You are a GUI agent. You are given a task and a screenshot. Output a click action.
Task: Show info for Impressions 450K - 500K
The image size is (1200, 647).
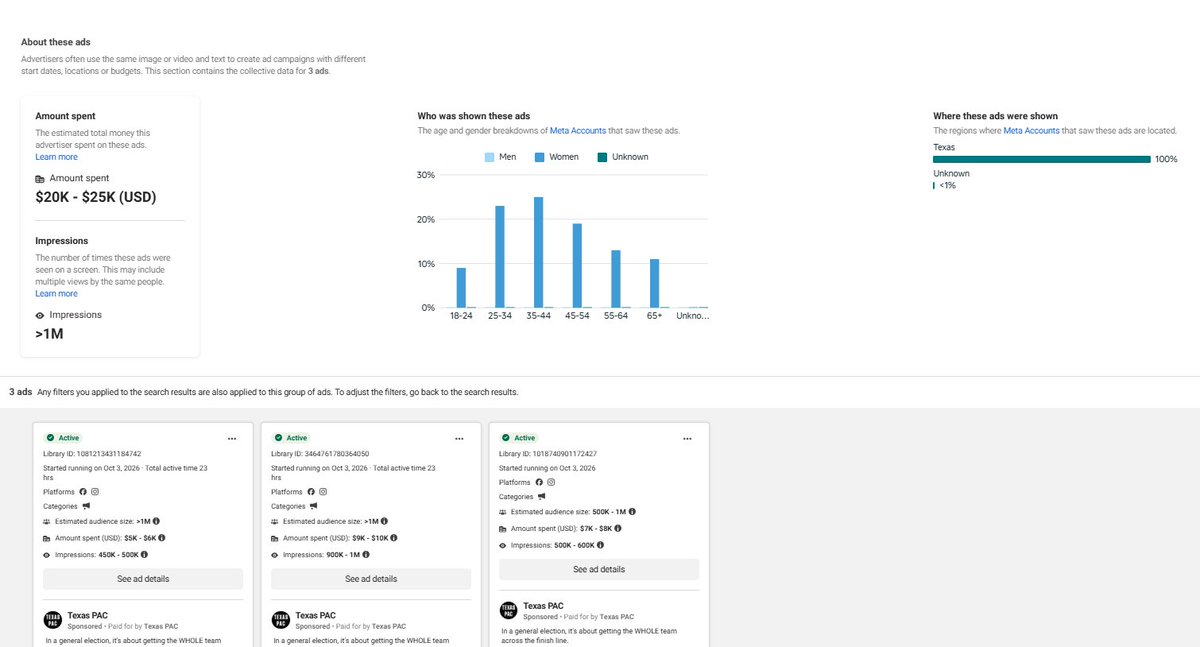coord(145,554)
